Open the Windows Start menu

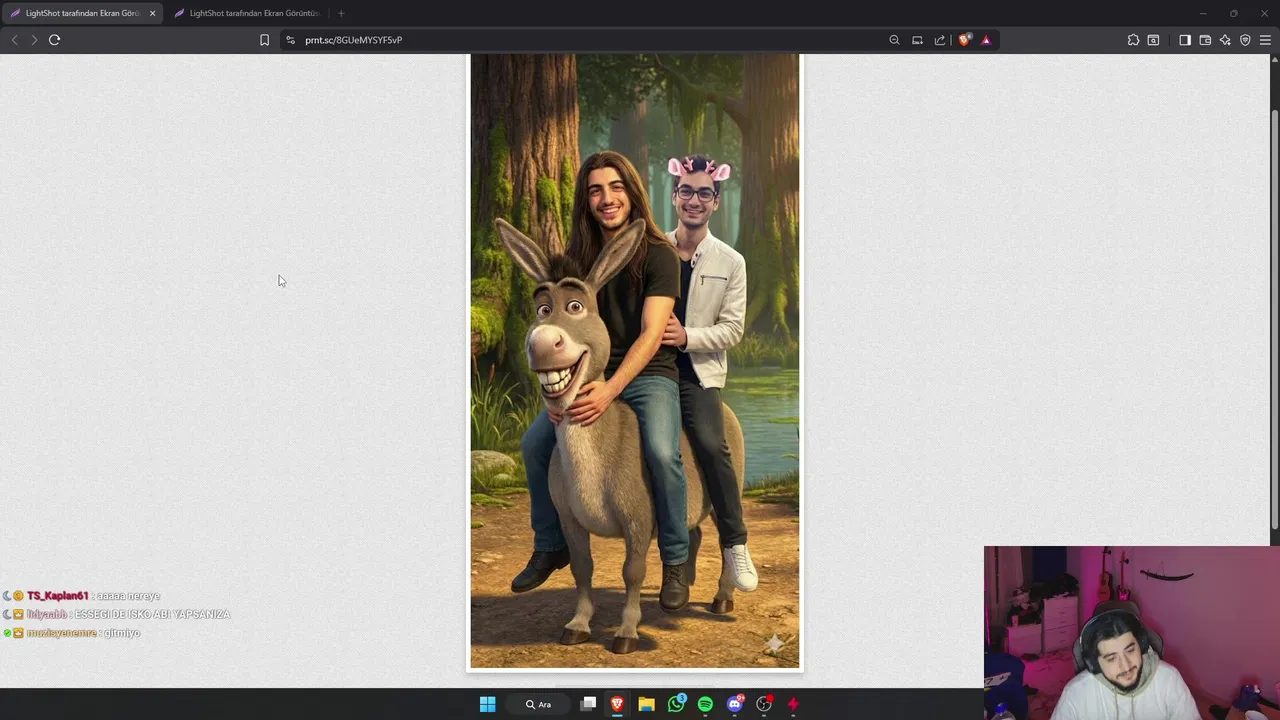coord(487,704)
